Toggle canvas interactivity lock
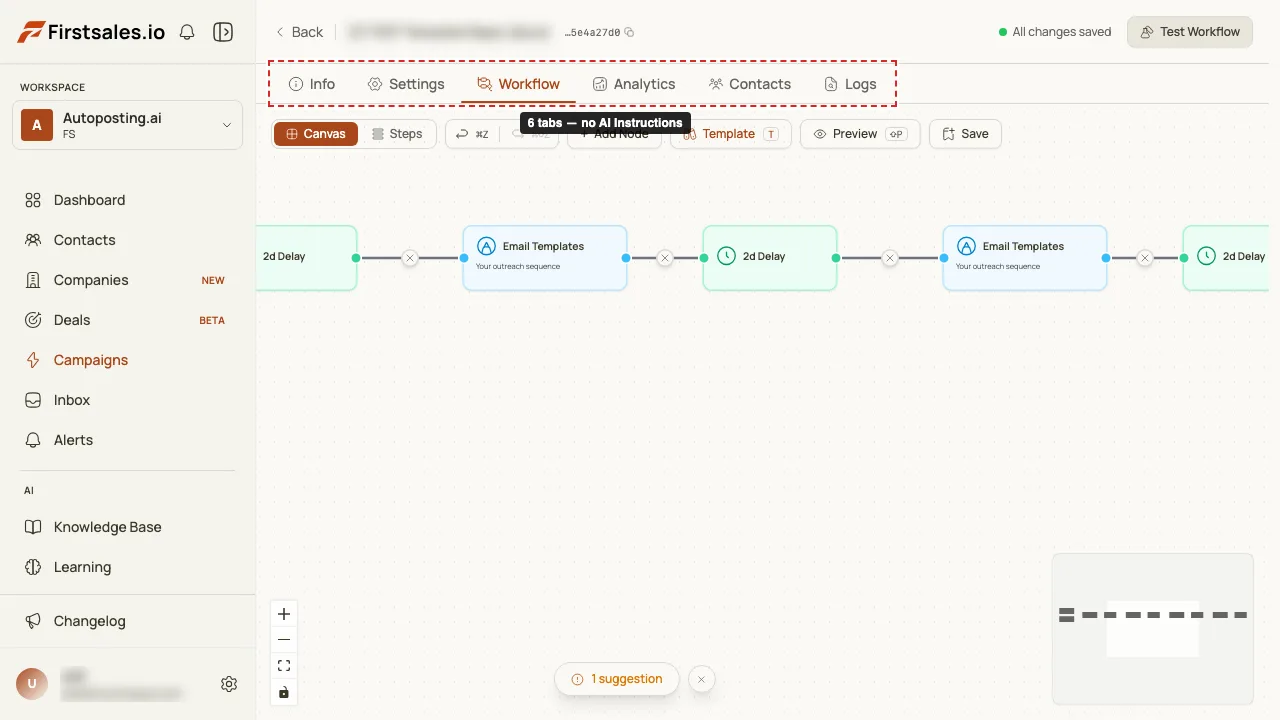1280x720 pixels. (x=284, y=692)
